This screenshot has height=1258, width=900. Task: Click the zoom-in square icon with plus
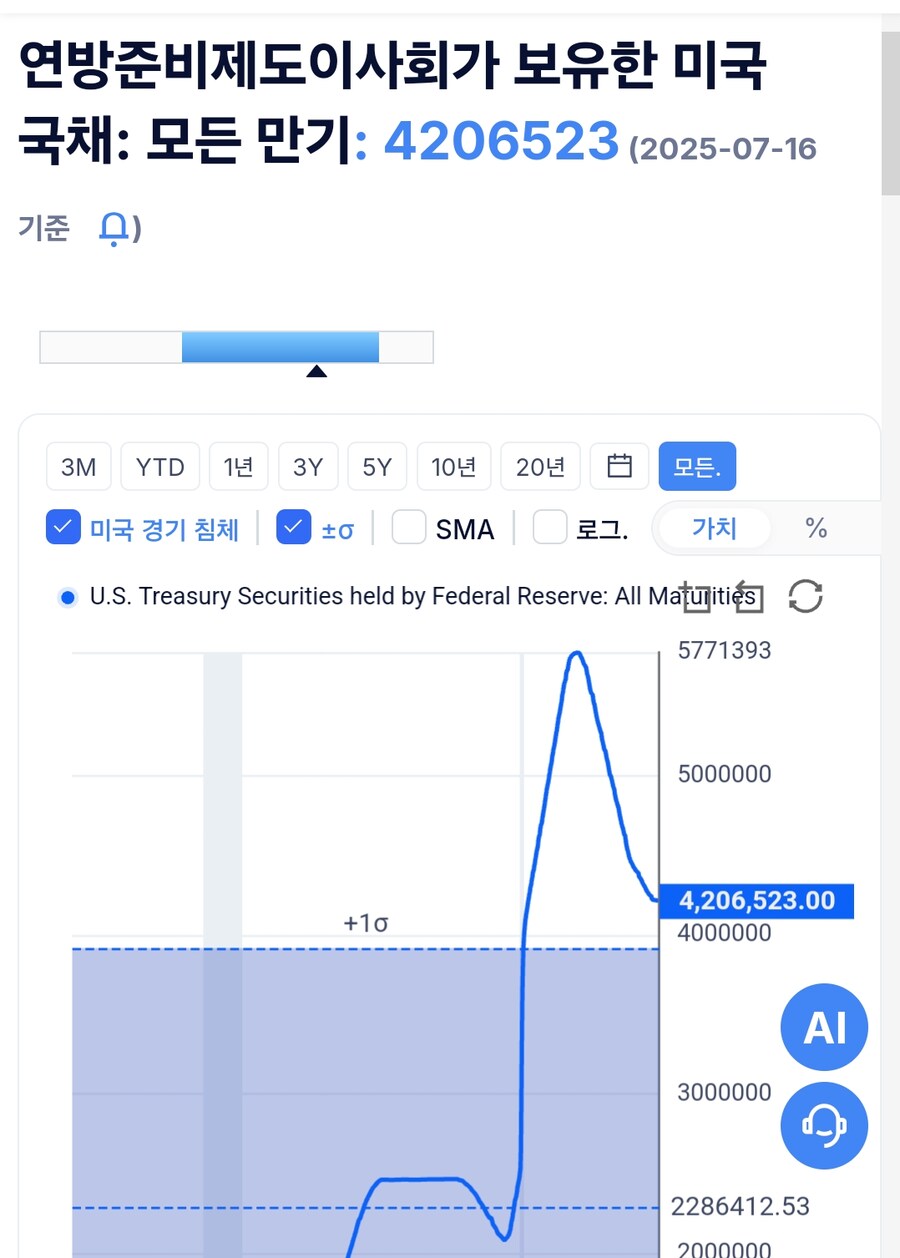tap(696, 597)
